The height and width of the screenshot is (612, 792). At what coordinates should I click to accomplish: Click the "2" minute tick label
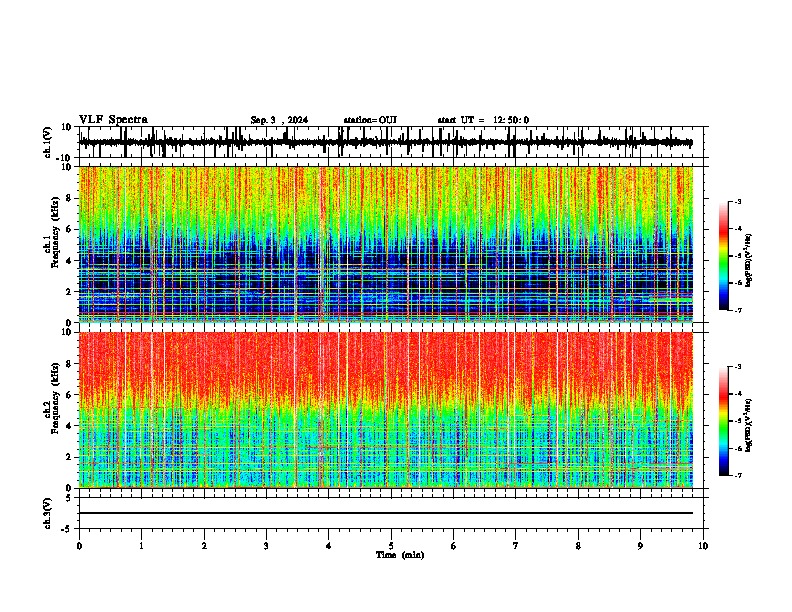[x=204, y=546]
